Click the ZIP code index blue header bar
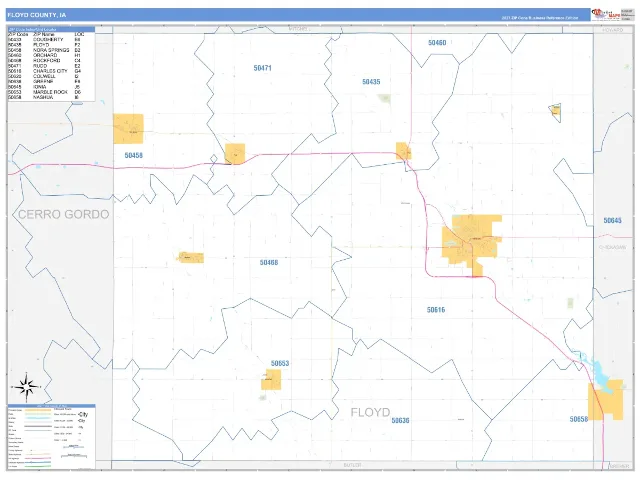This screenshot has width=640, height=480. click(x=51, y=29)
